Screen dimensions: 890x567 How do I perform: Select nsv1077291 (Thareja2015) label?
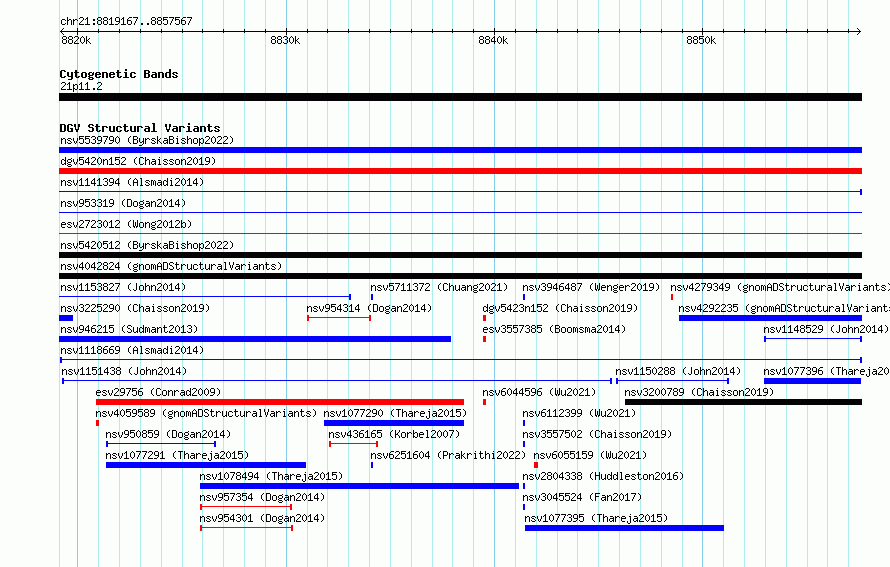tap(177, 455)
